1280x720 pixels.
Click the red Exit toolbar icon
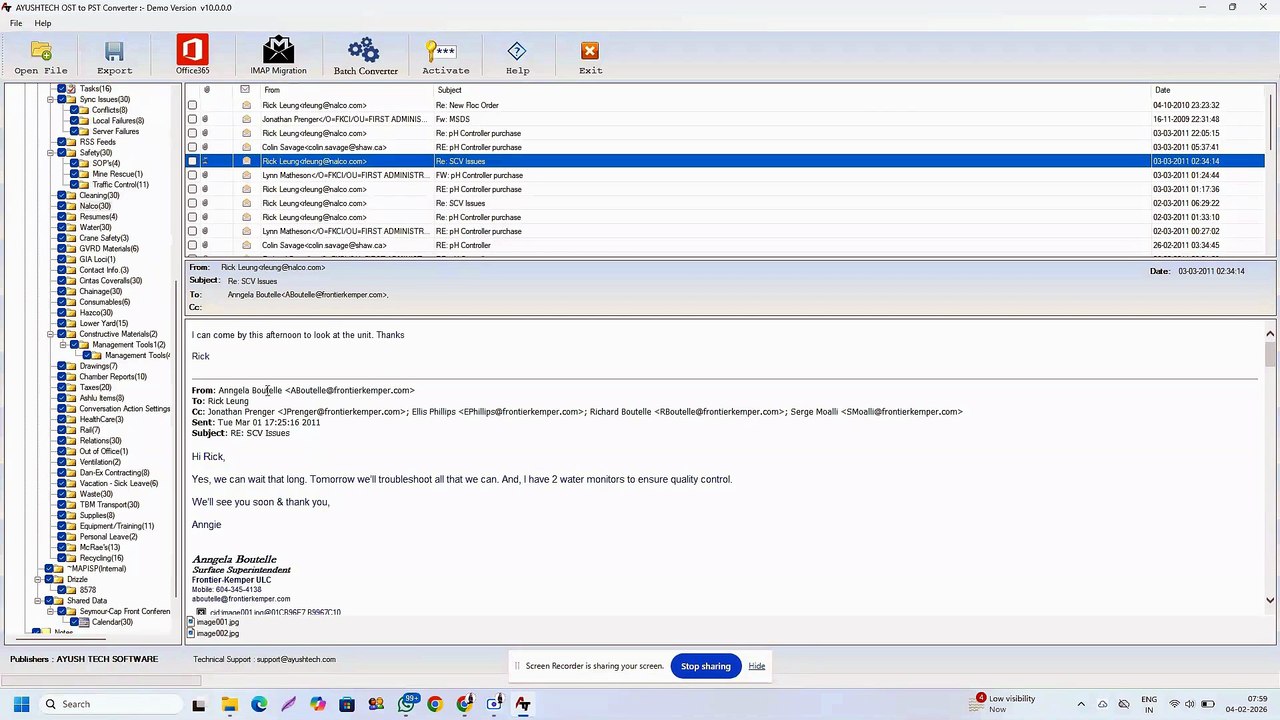click(x=590, y=51)
